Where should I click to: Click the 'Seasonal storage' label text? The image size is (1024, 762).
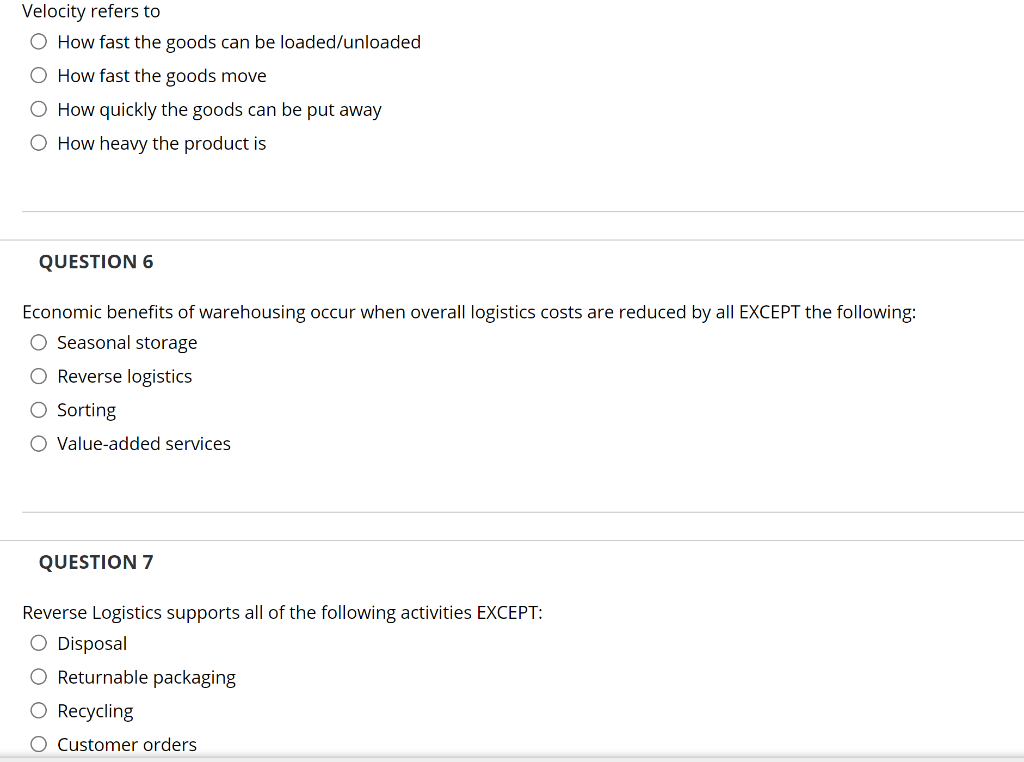[x=127, y=343]
